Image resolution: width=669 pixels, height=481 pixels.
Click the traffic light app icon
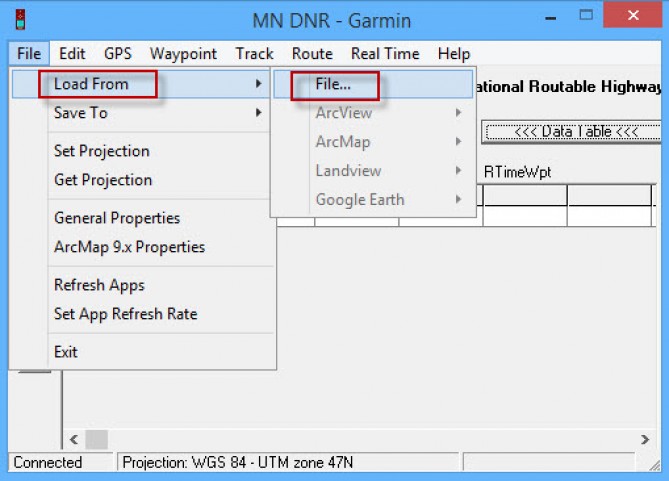pyautogui.click(x=20, y=20)
